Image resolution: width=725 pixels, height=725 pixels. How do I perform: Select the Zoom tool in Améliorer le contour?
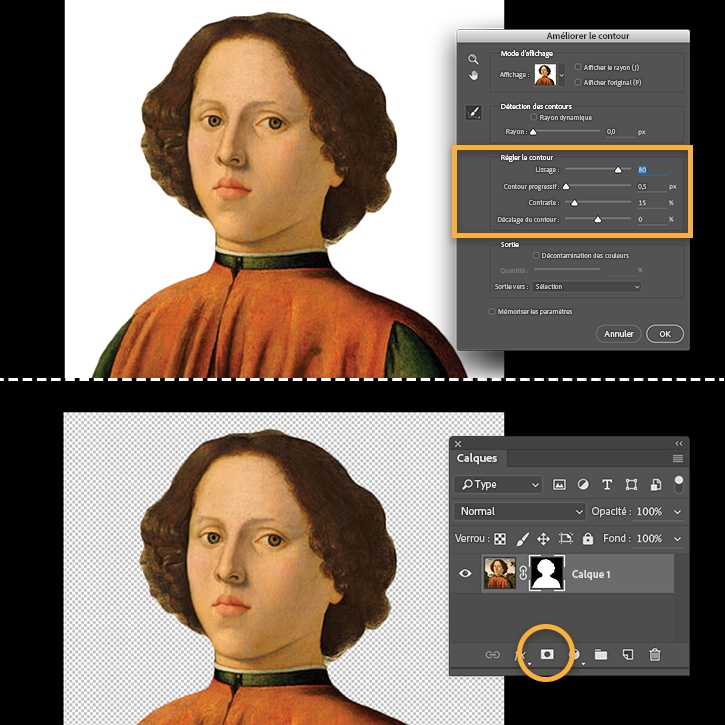[473, 59]
